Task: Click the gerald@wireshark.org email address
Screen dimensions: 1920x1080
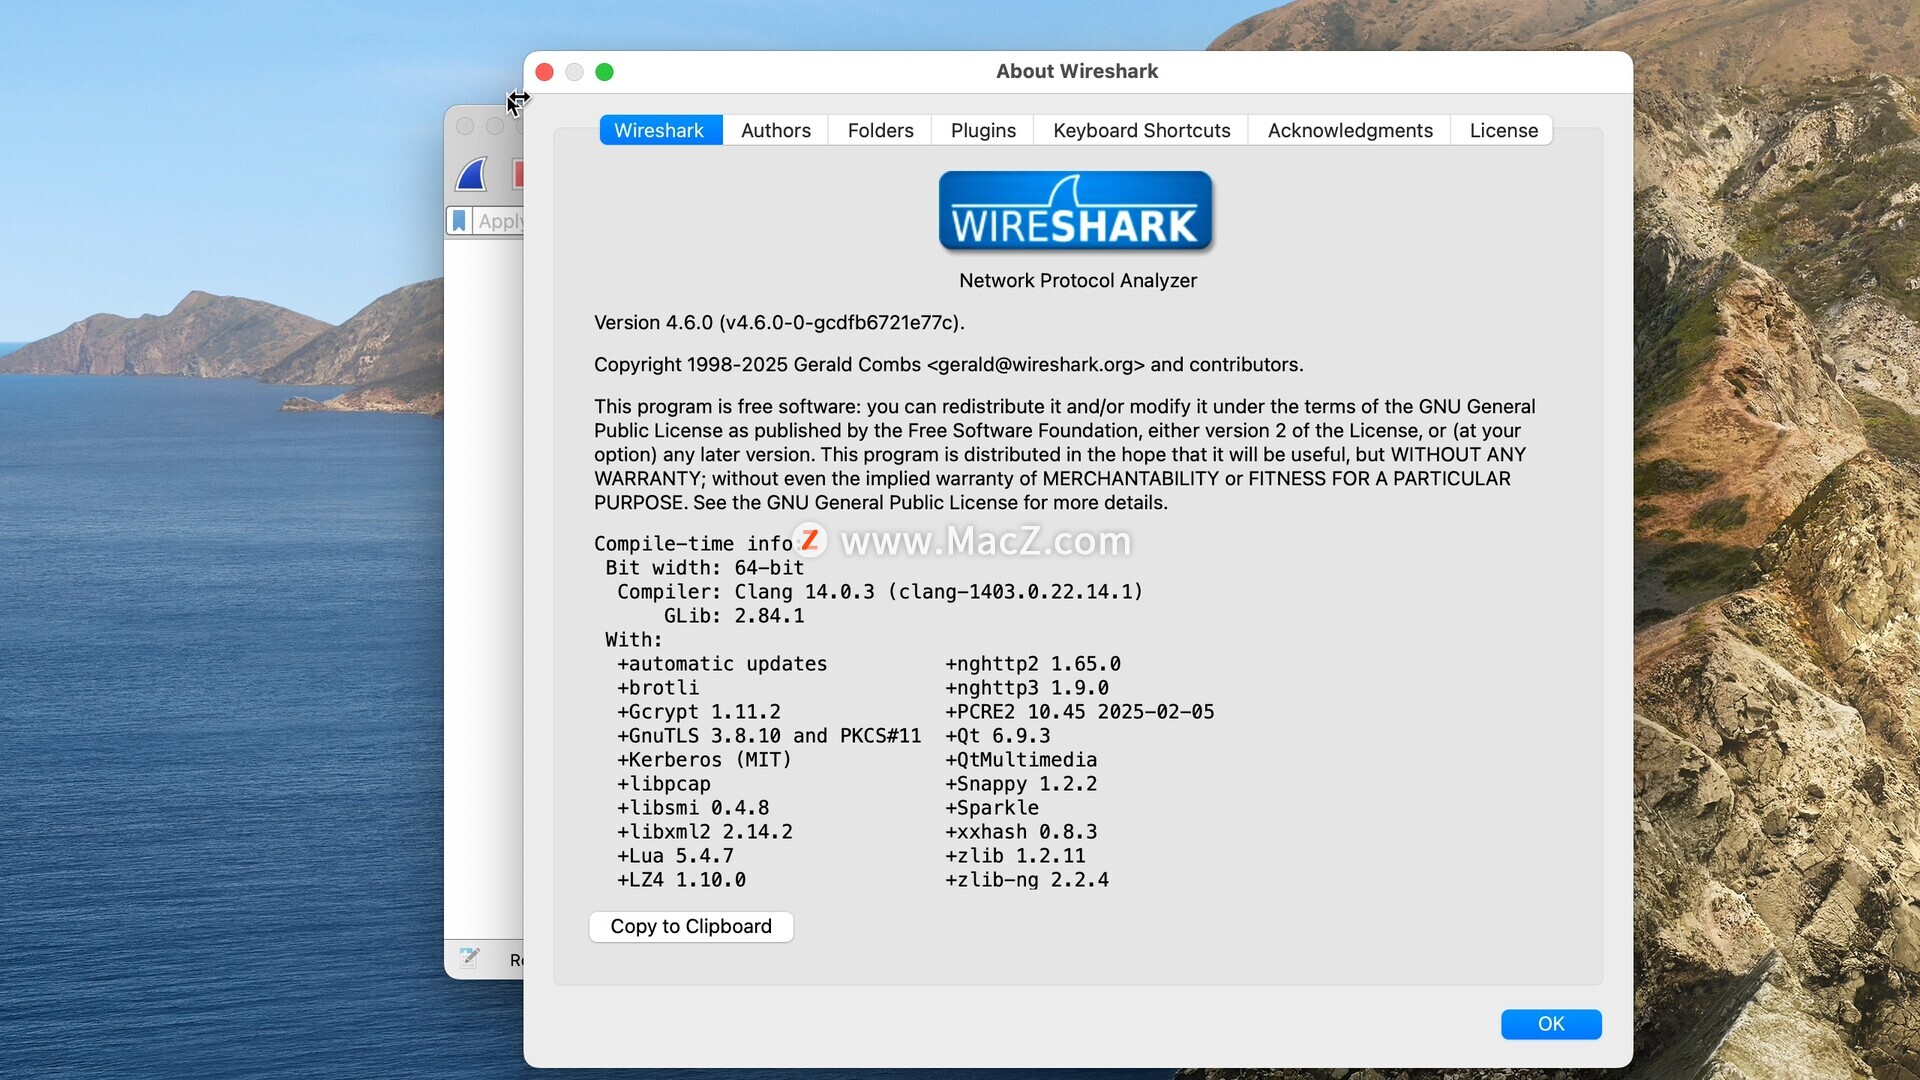Action: tap(1035, 365)
